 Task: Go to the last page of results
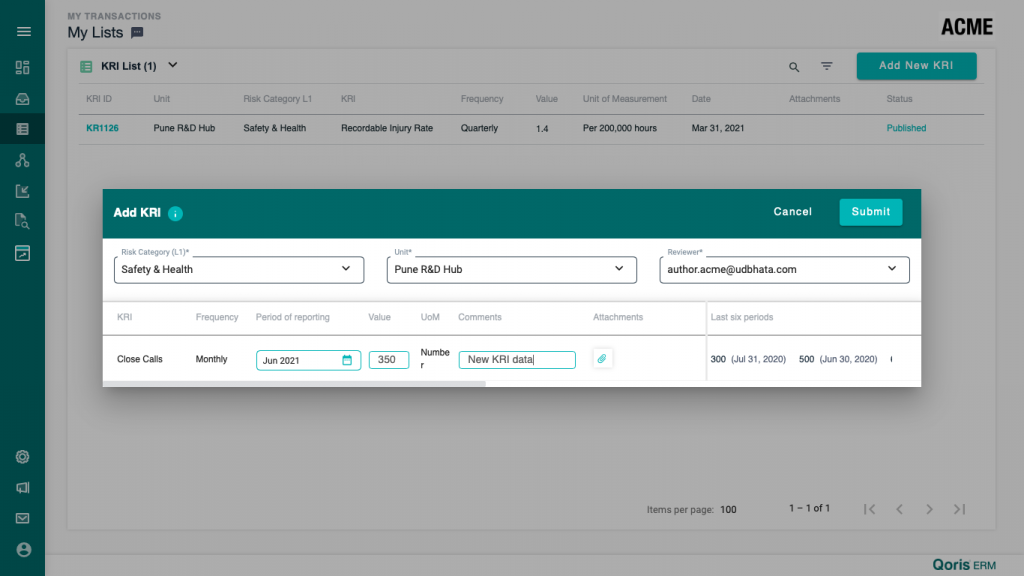pyautogui.click(x=959, y=509)
